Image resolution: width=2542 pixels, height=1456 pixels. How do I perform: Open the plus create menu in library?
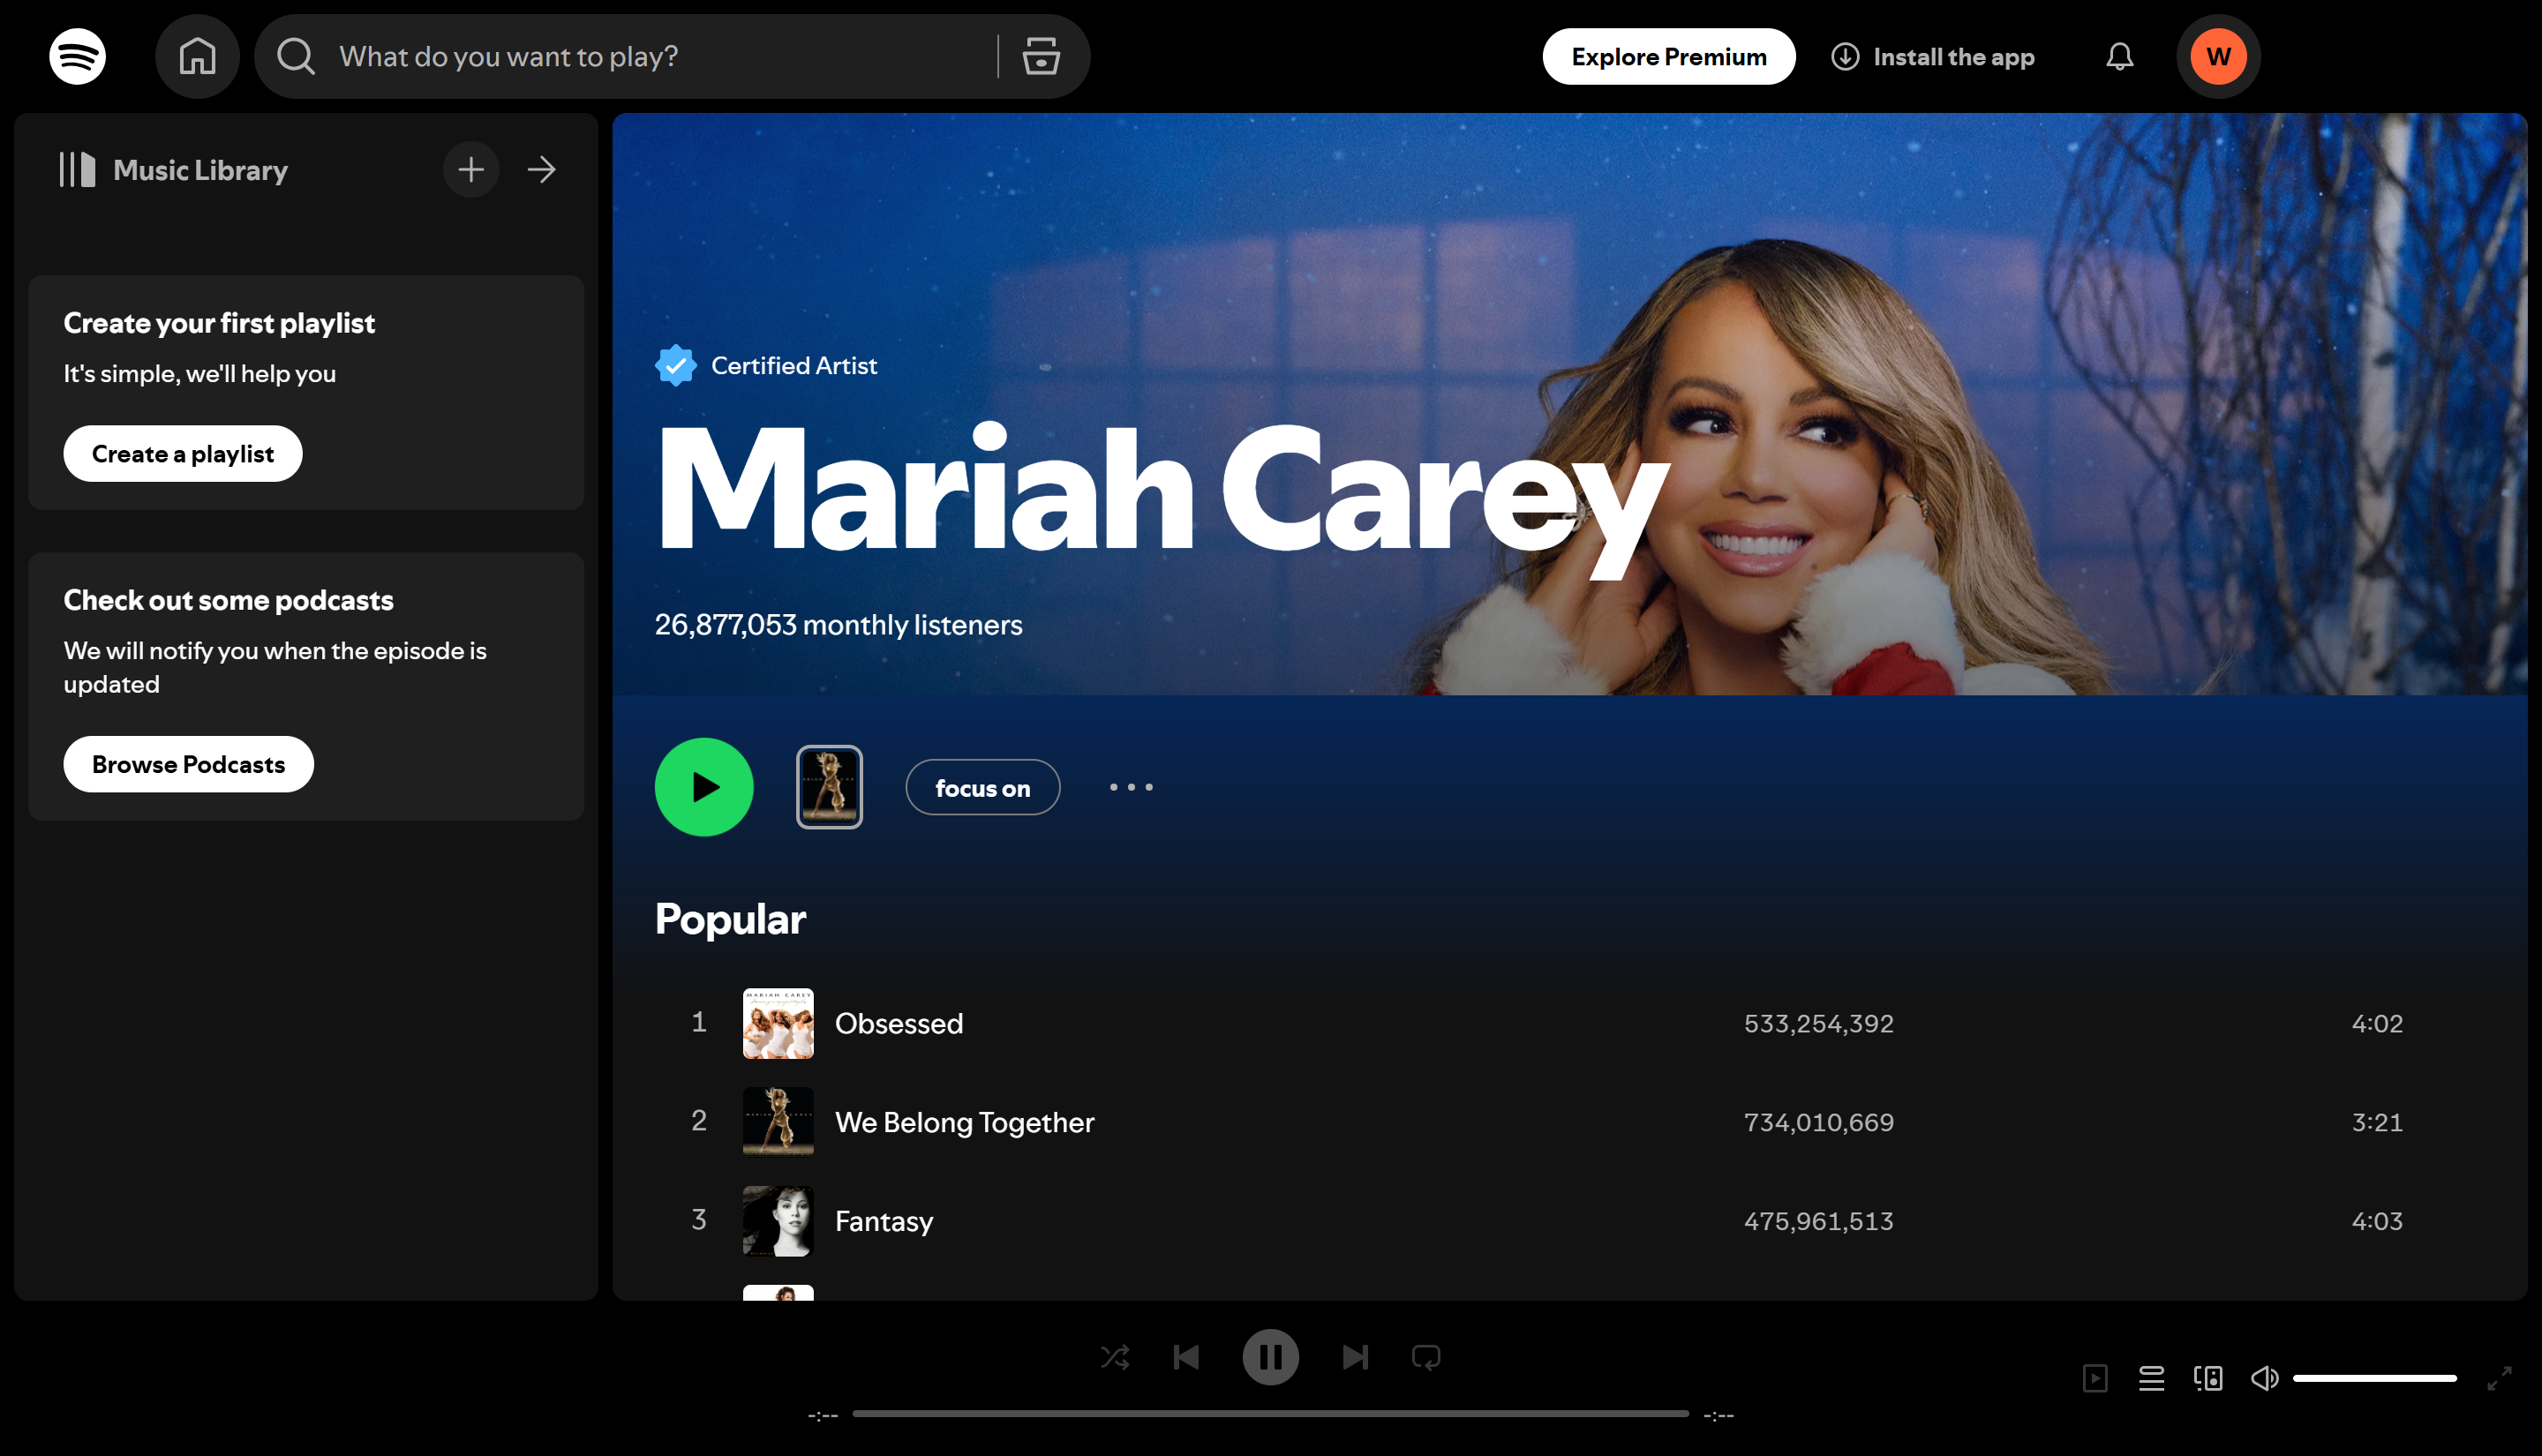pyautogui.click(x=471, y=170)
